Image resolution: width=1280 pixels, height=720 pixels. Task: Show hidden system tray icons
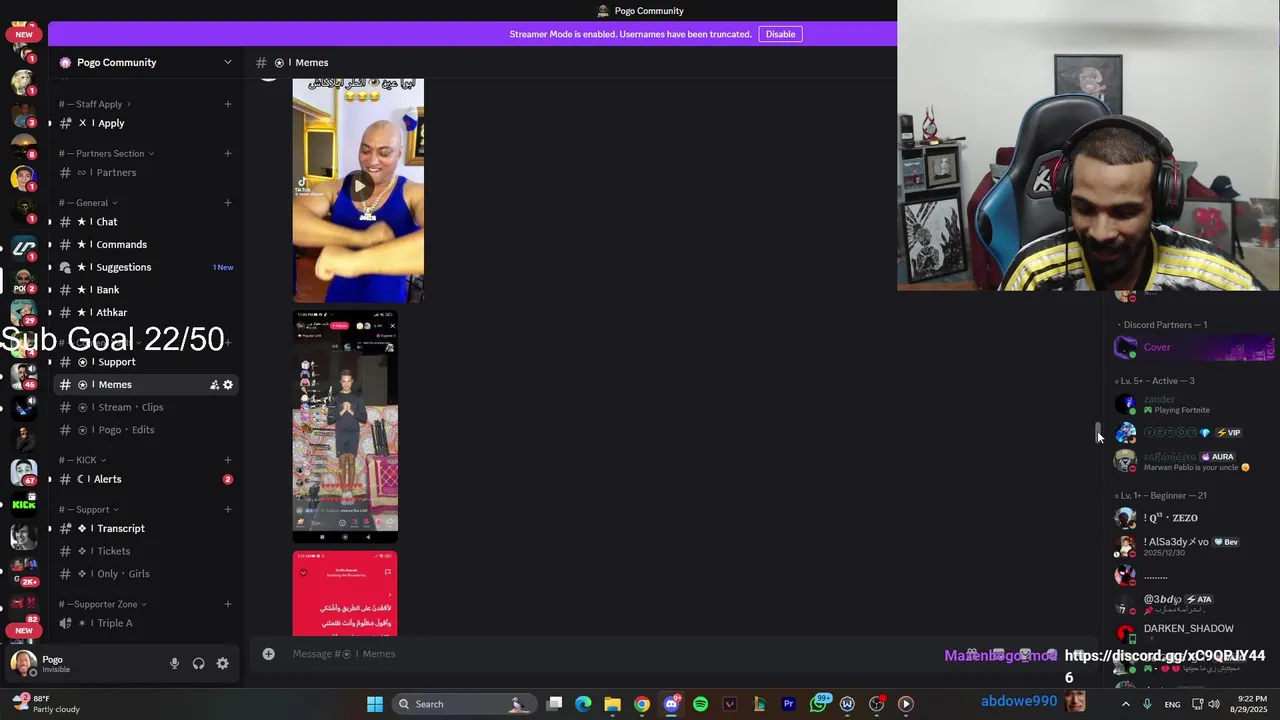[1125, 704]
